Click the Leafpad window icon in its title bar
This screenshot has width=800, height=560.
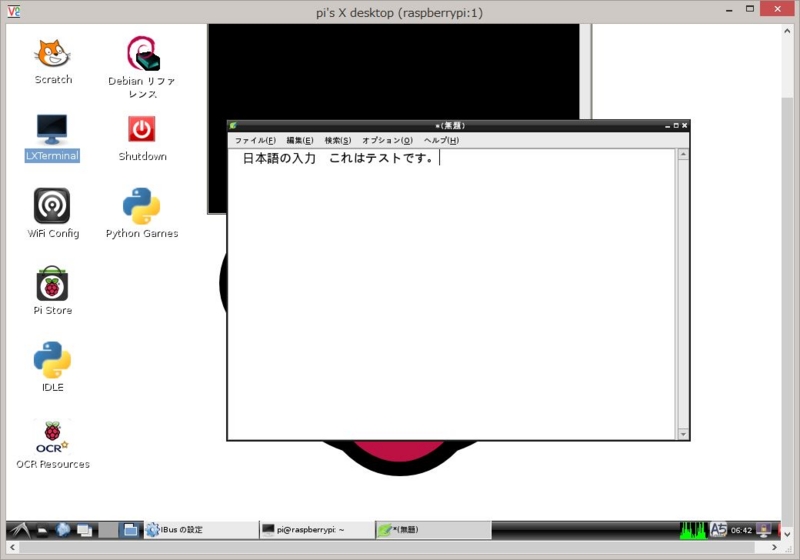(x=233, y=125)
